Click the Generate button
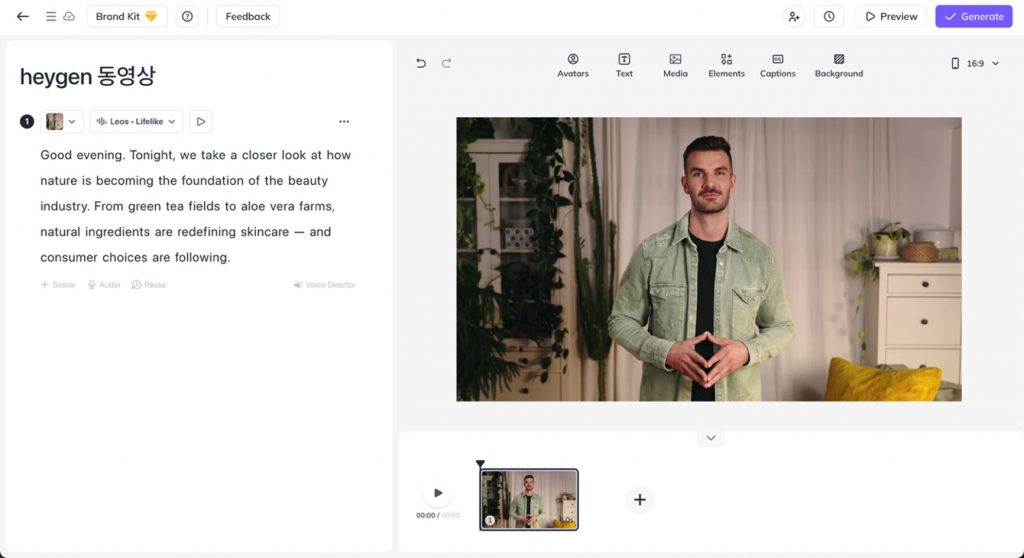 point(974,16)
